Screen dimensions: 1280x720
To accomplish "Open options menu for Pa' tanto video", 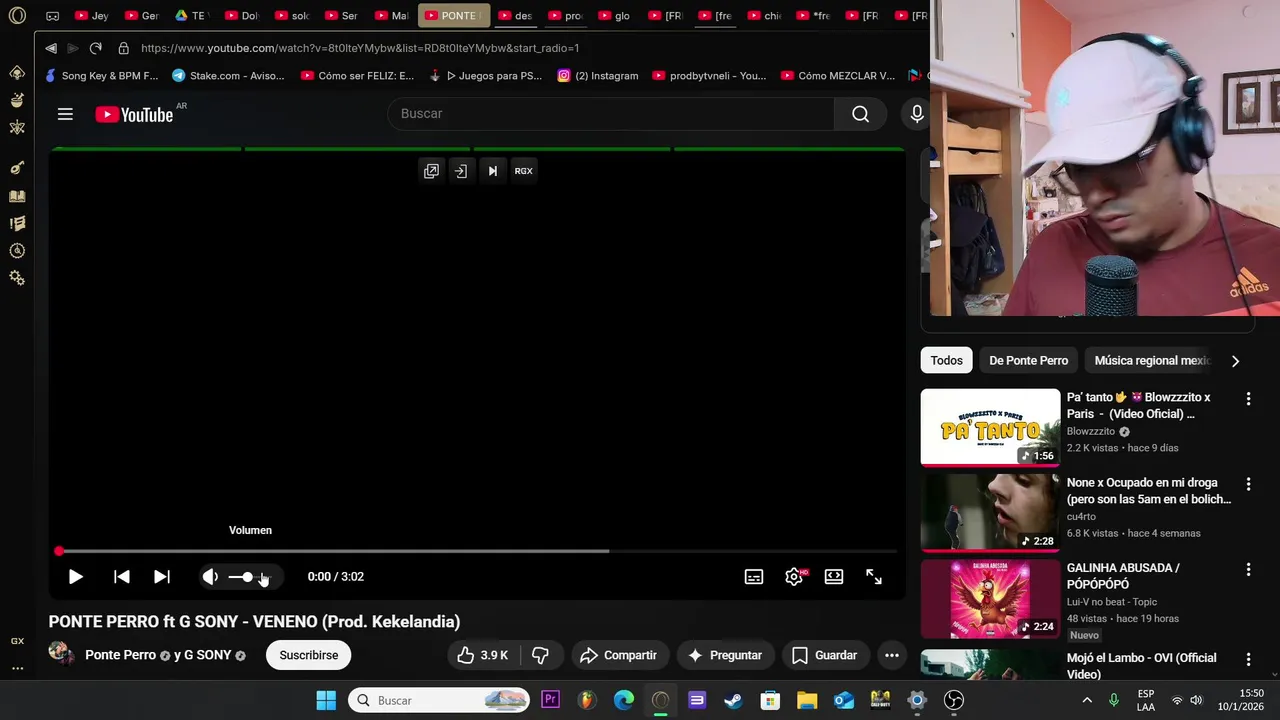I will click(x=1248, y=399).
